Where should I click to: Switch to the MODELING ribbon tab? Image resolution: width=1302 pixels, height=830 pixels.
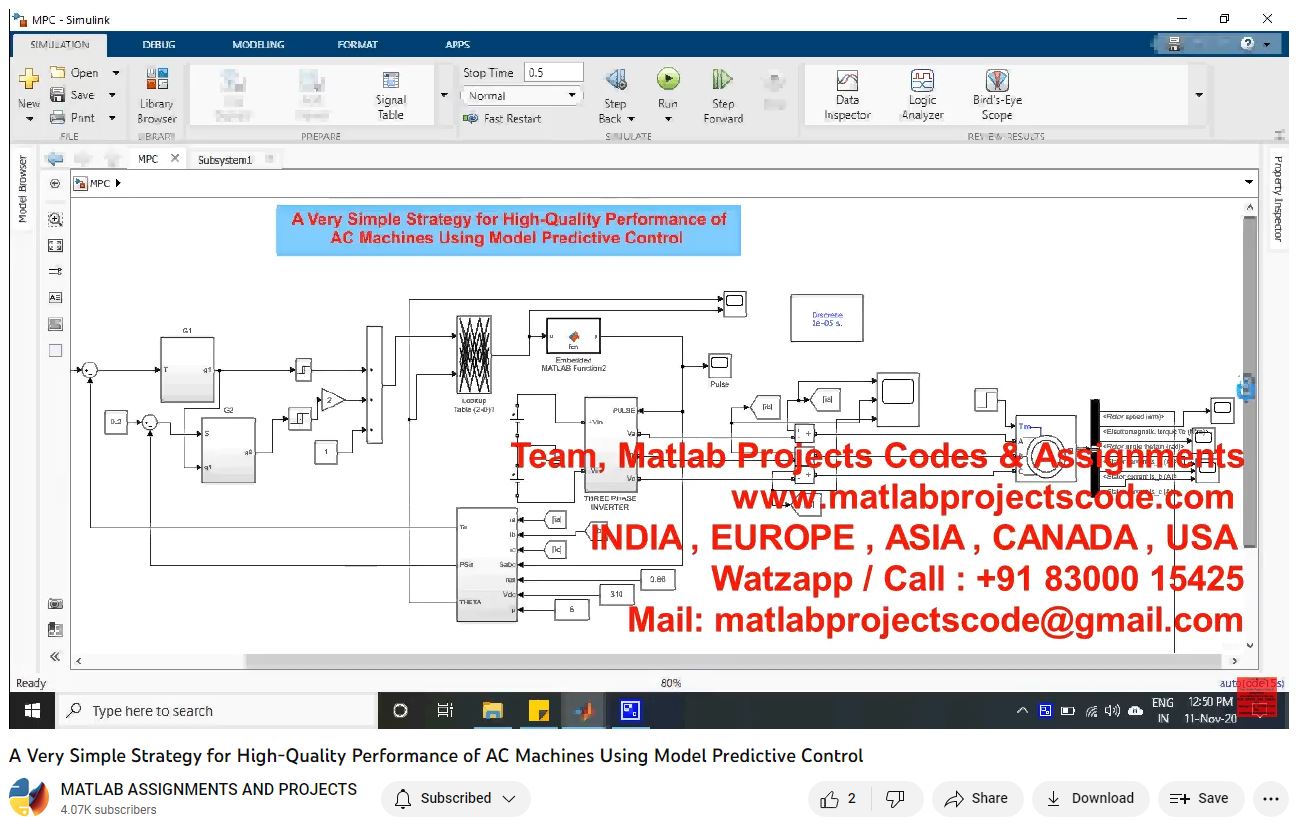pos(258,44)
